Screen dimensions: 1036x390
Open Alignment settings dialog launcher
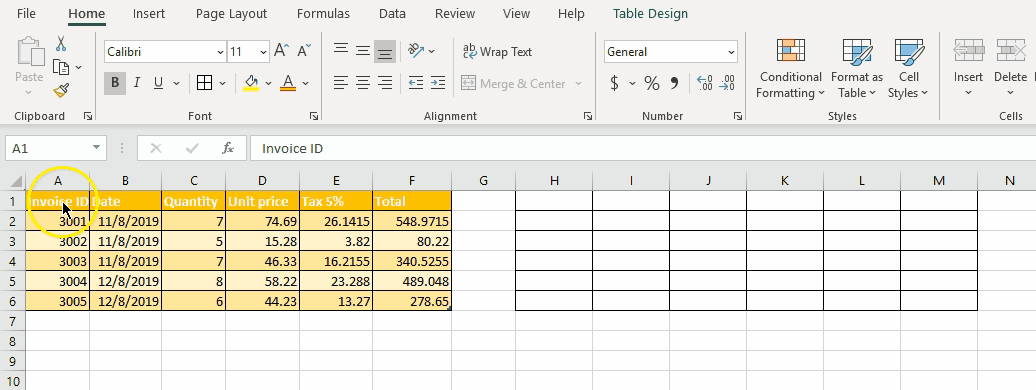(x=588, y=116)
